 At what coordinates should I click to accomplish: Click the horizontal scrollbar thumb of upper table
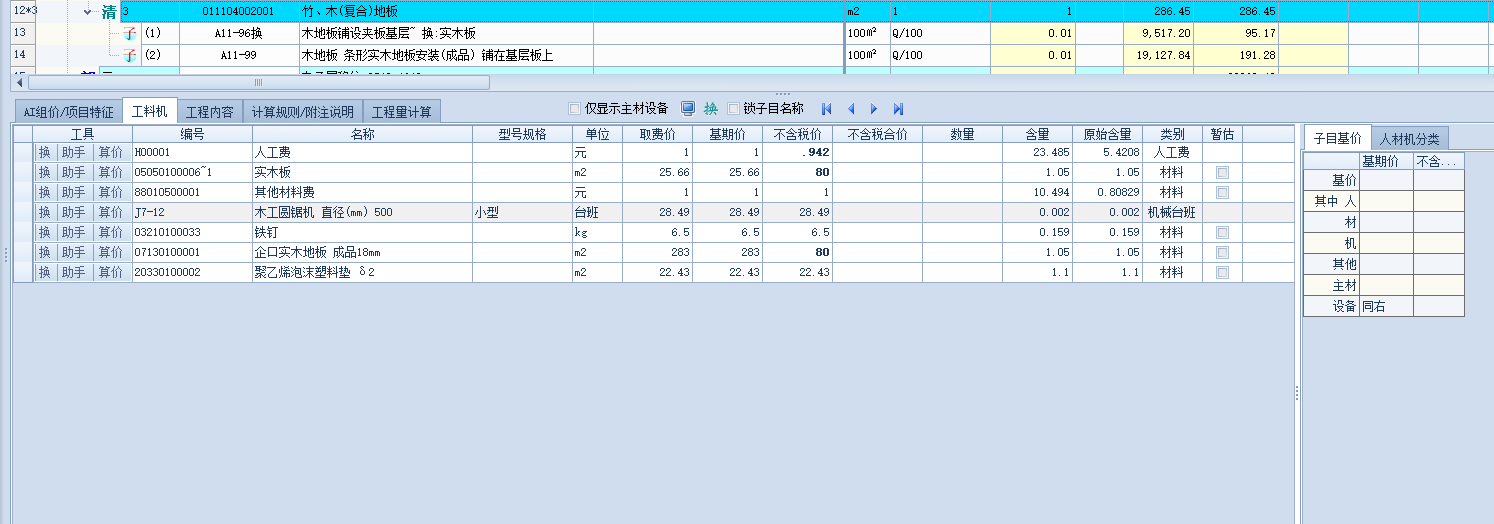coord(258,82)
